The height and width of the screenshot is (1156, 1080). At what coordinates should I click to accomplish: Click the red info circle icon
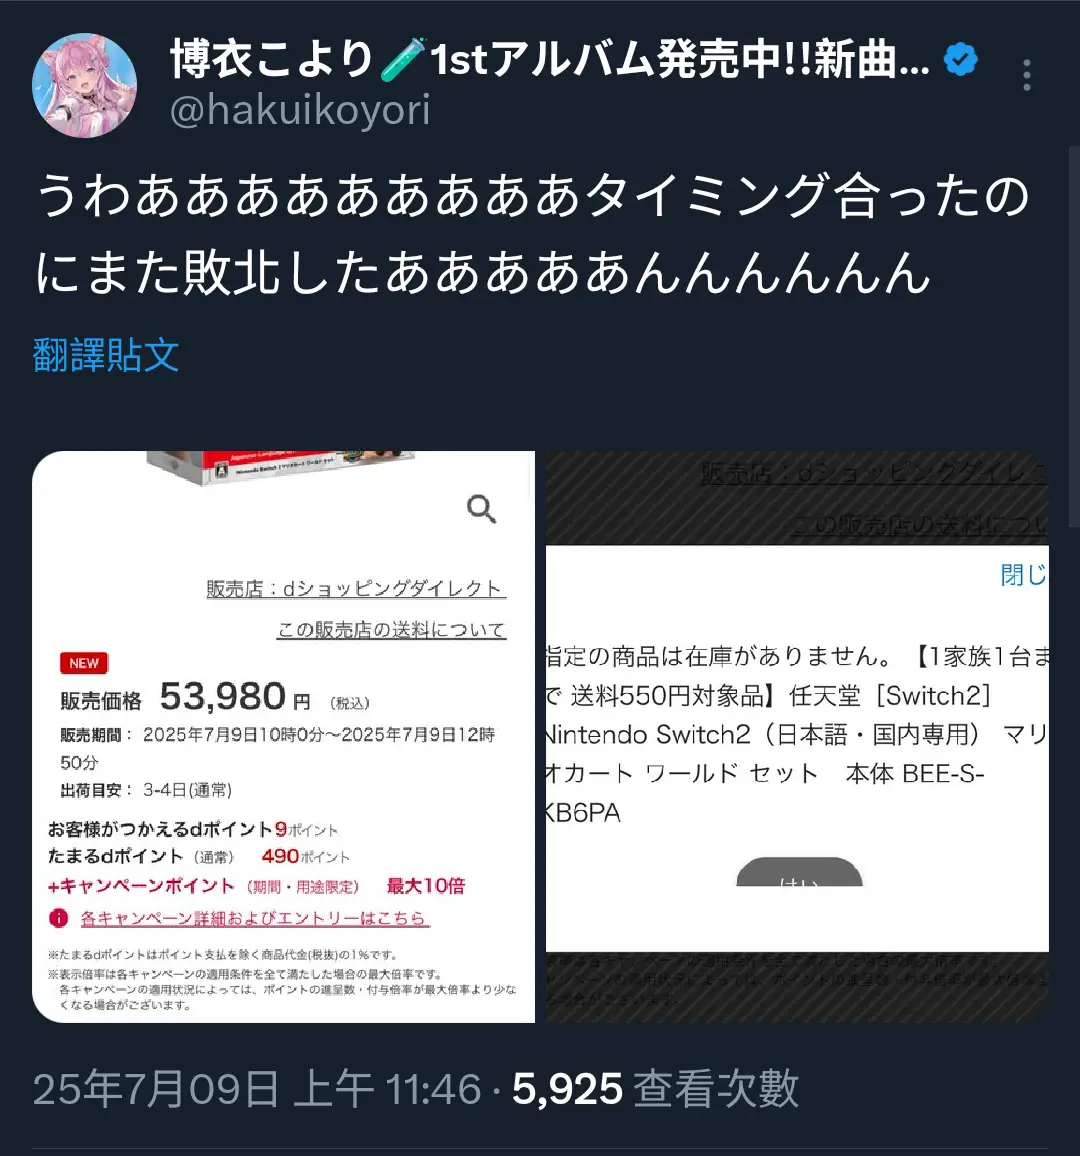58,918
